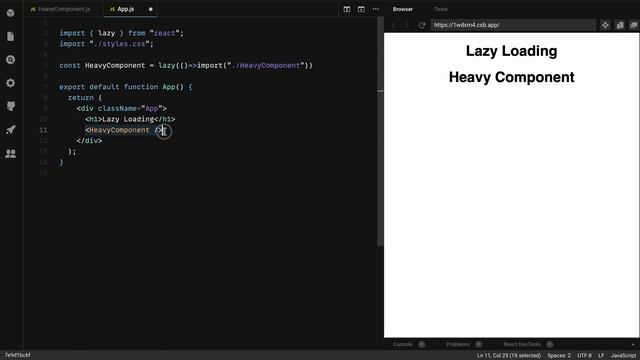
Task: Click HeavyComponent constant name on const line
Action: point(115,65)
